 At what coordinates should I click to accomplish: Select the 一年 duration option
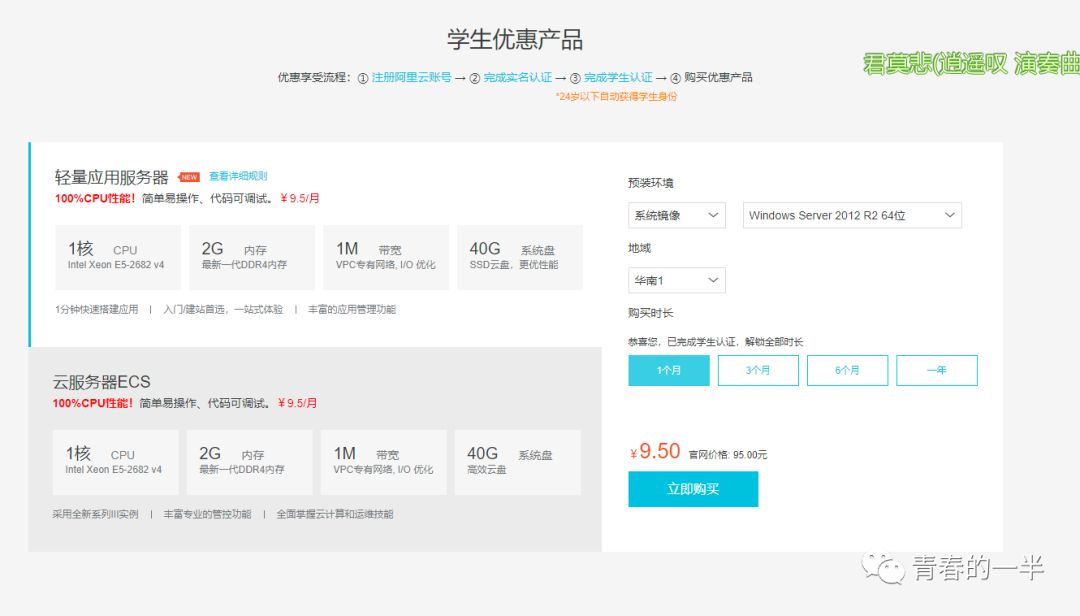point(937,370)
